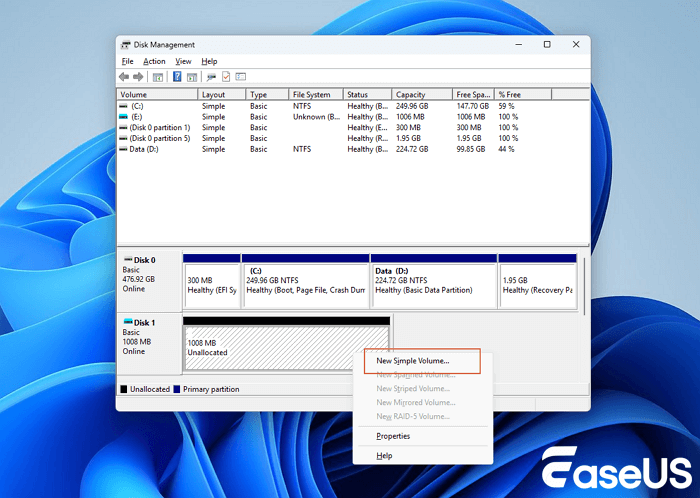Sort by the Free Space column header
The image size is (700, 498).
coord(473,95)
